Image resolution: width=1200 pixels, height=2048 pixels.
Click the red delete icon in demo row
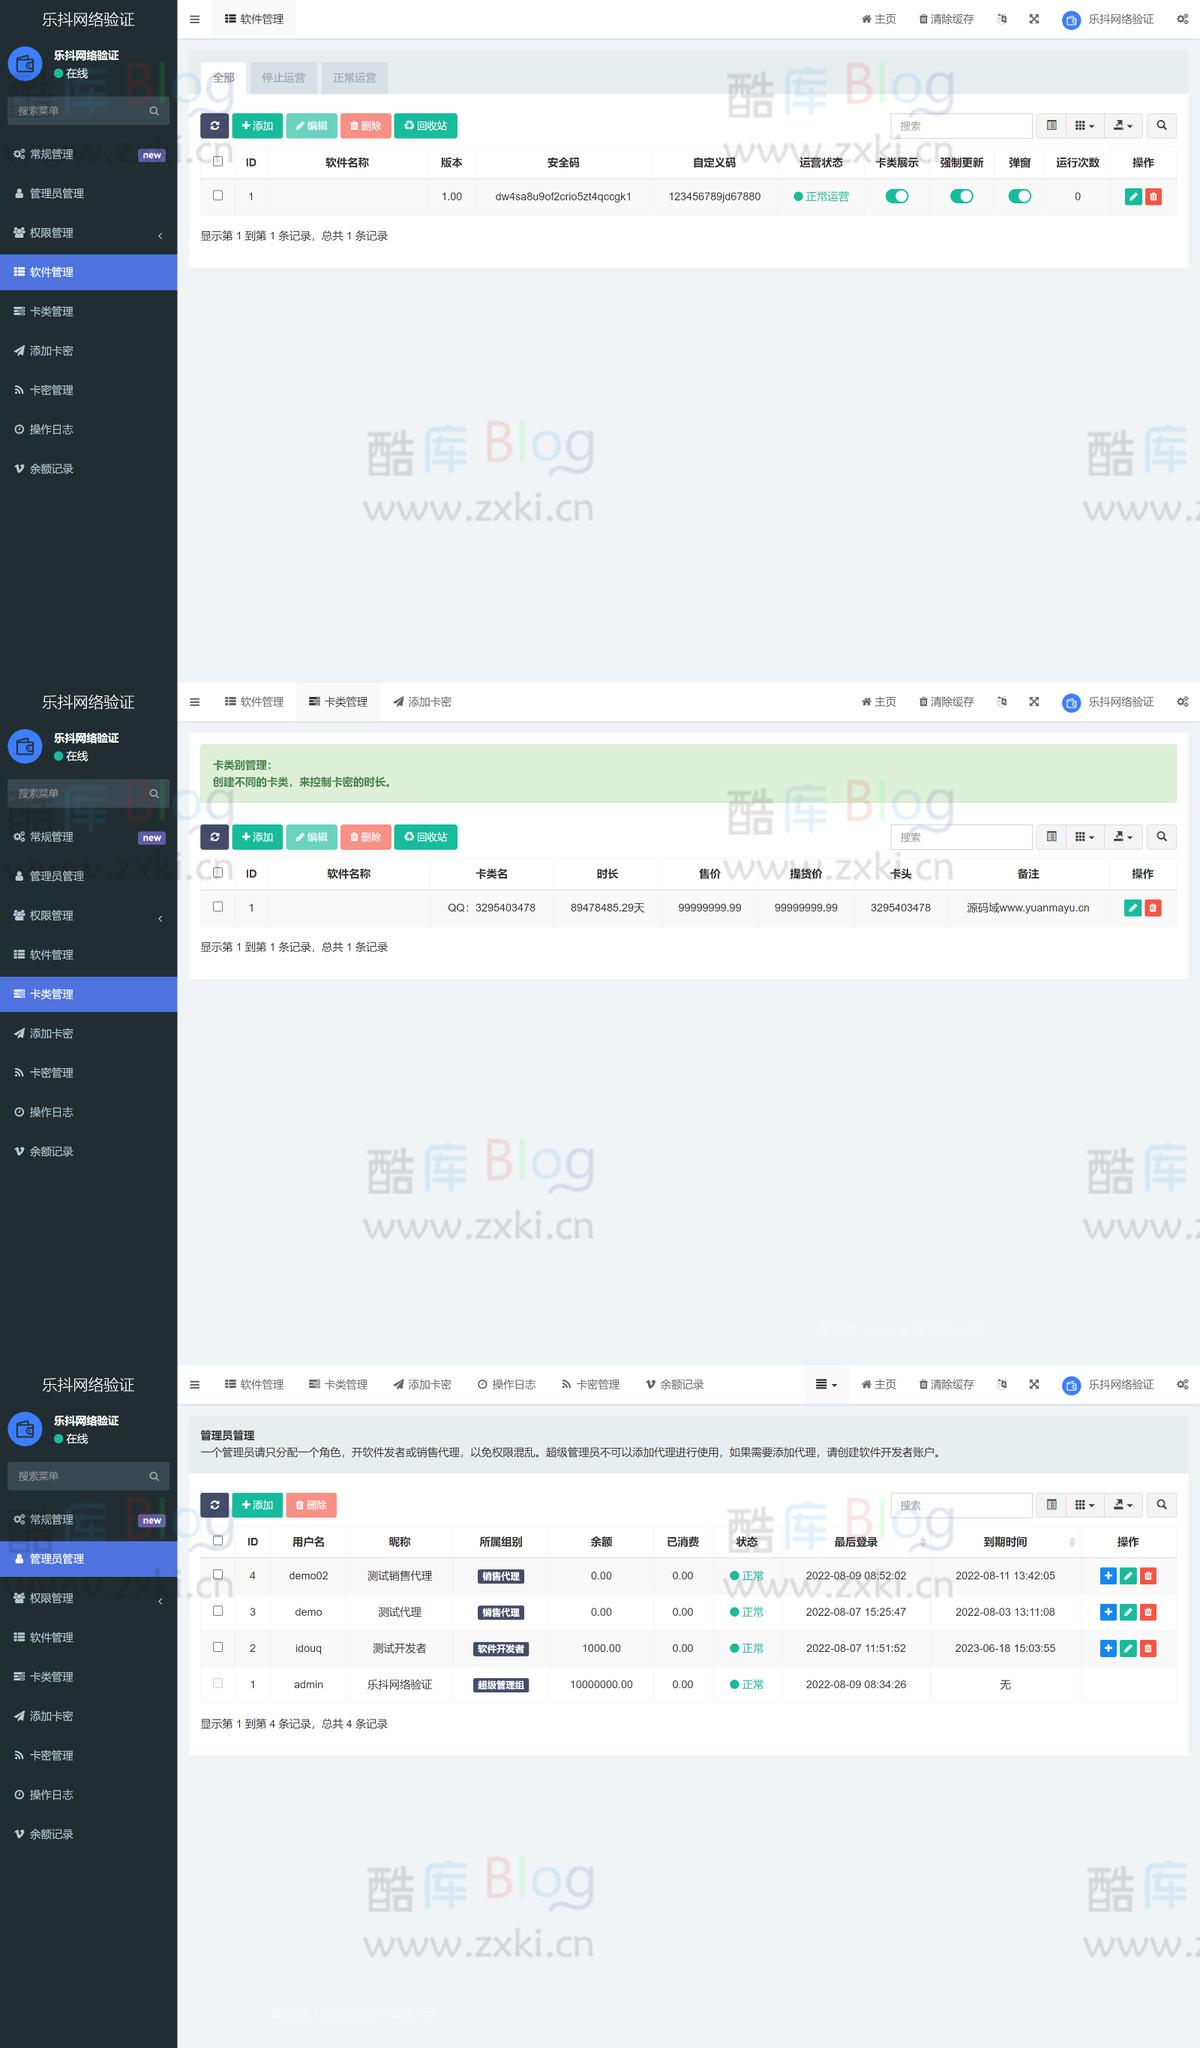coord(1148,1612)
